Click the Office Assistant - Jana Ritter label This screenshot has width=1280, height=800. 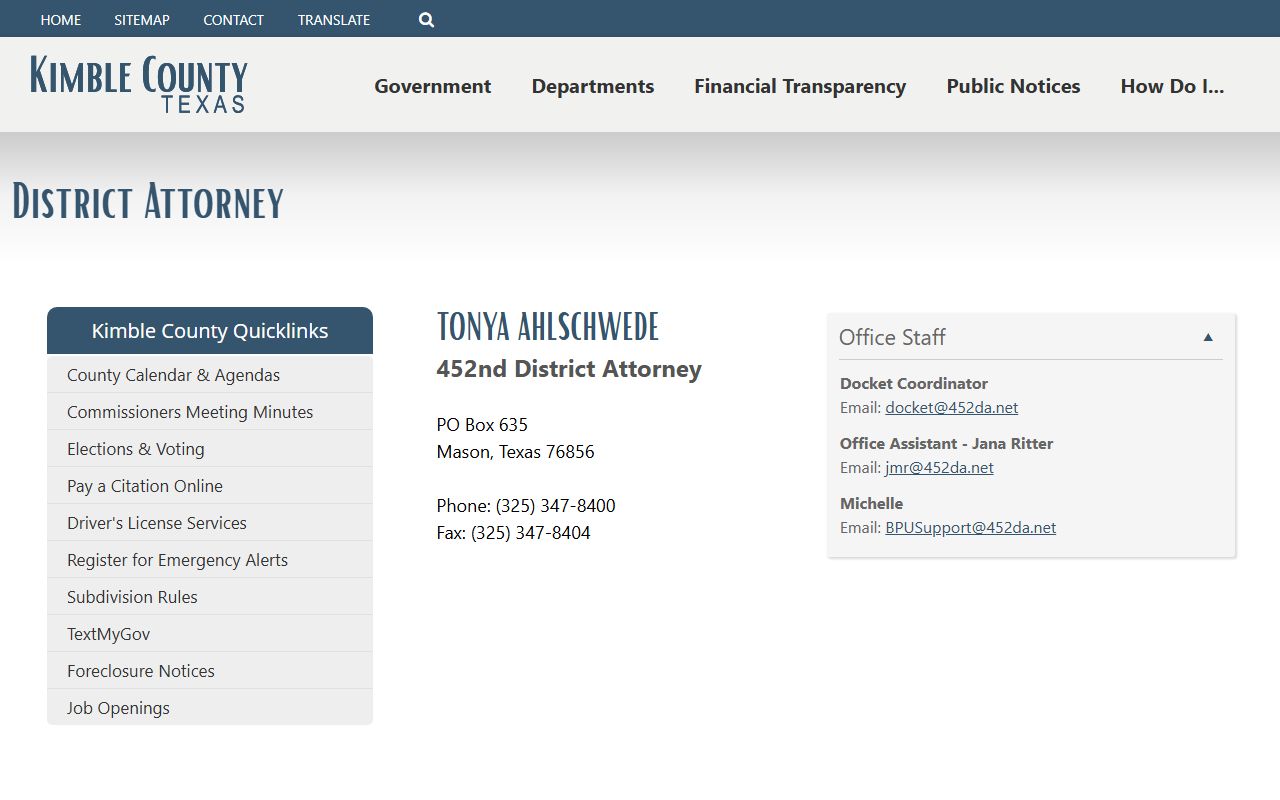click(946, 443)
